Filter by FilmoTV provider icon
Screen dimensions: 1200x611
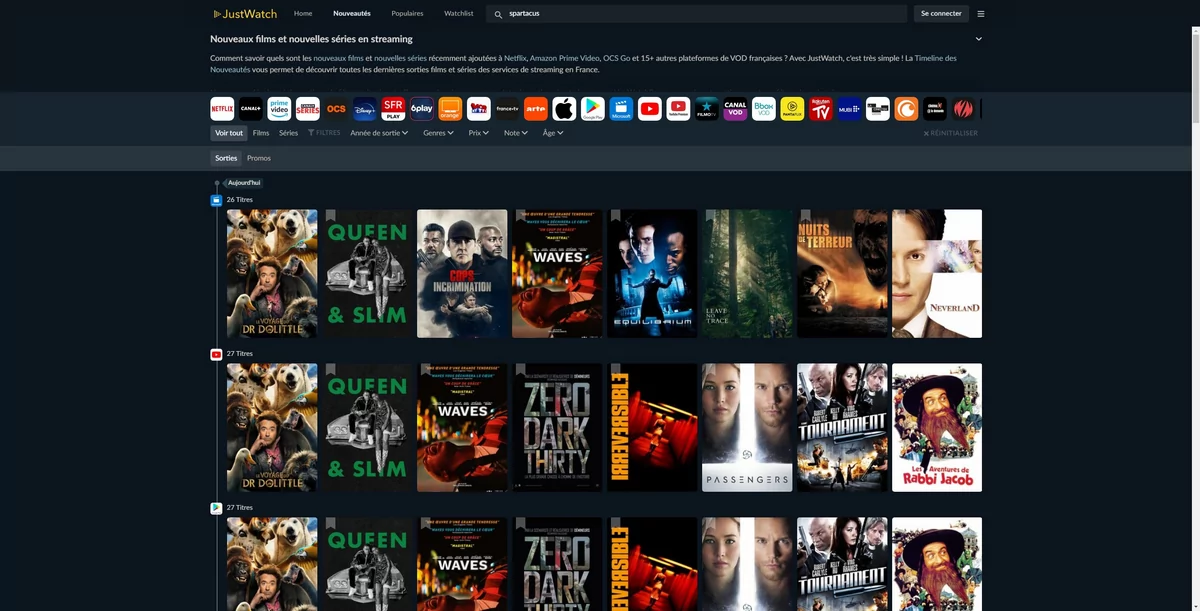[x=707, y=109]
